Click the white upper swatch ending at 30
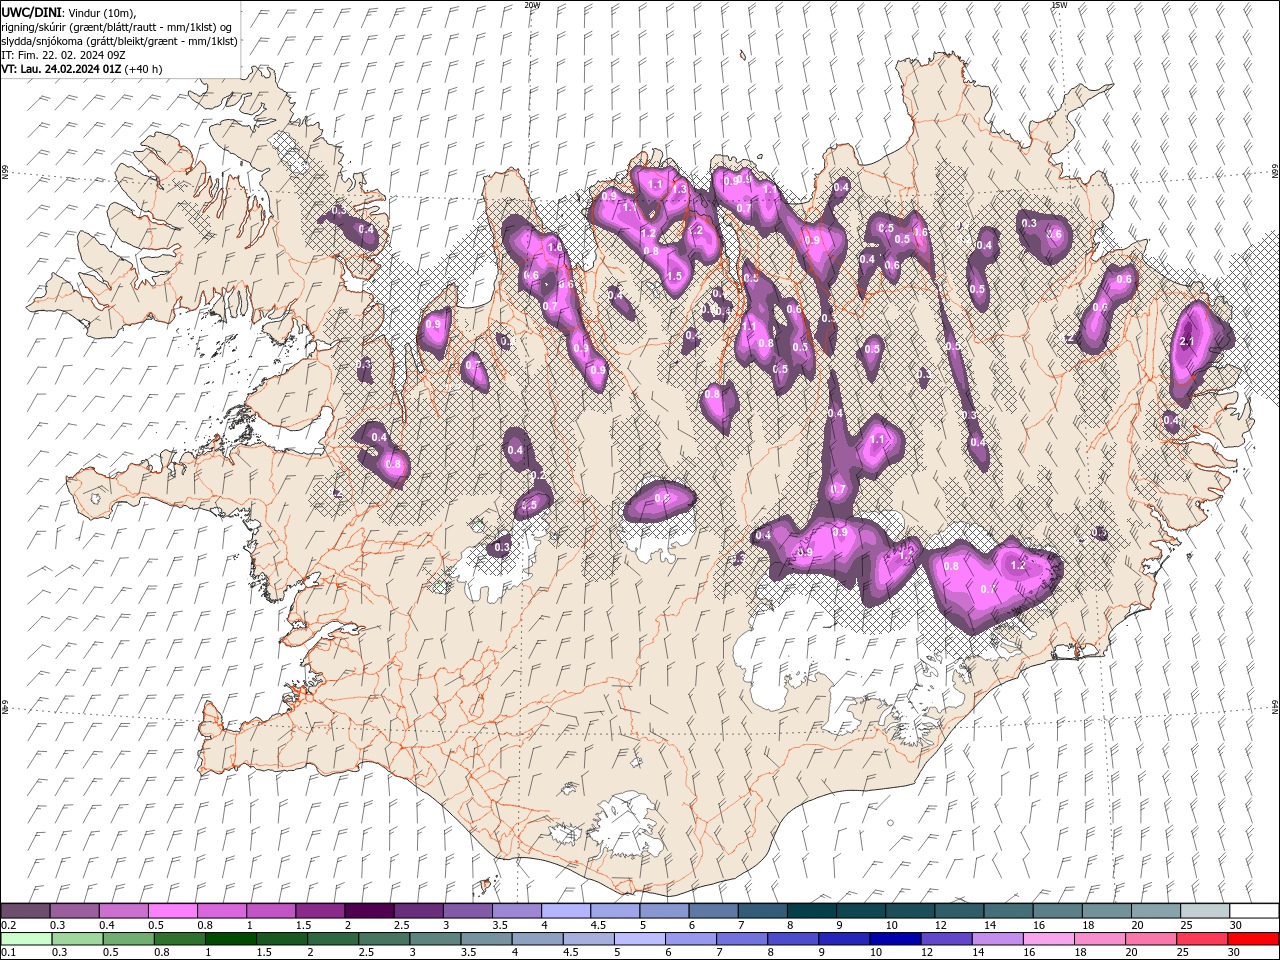 click(x=1253, y=911)
